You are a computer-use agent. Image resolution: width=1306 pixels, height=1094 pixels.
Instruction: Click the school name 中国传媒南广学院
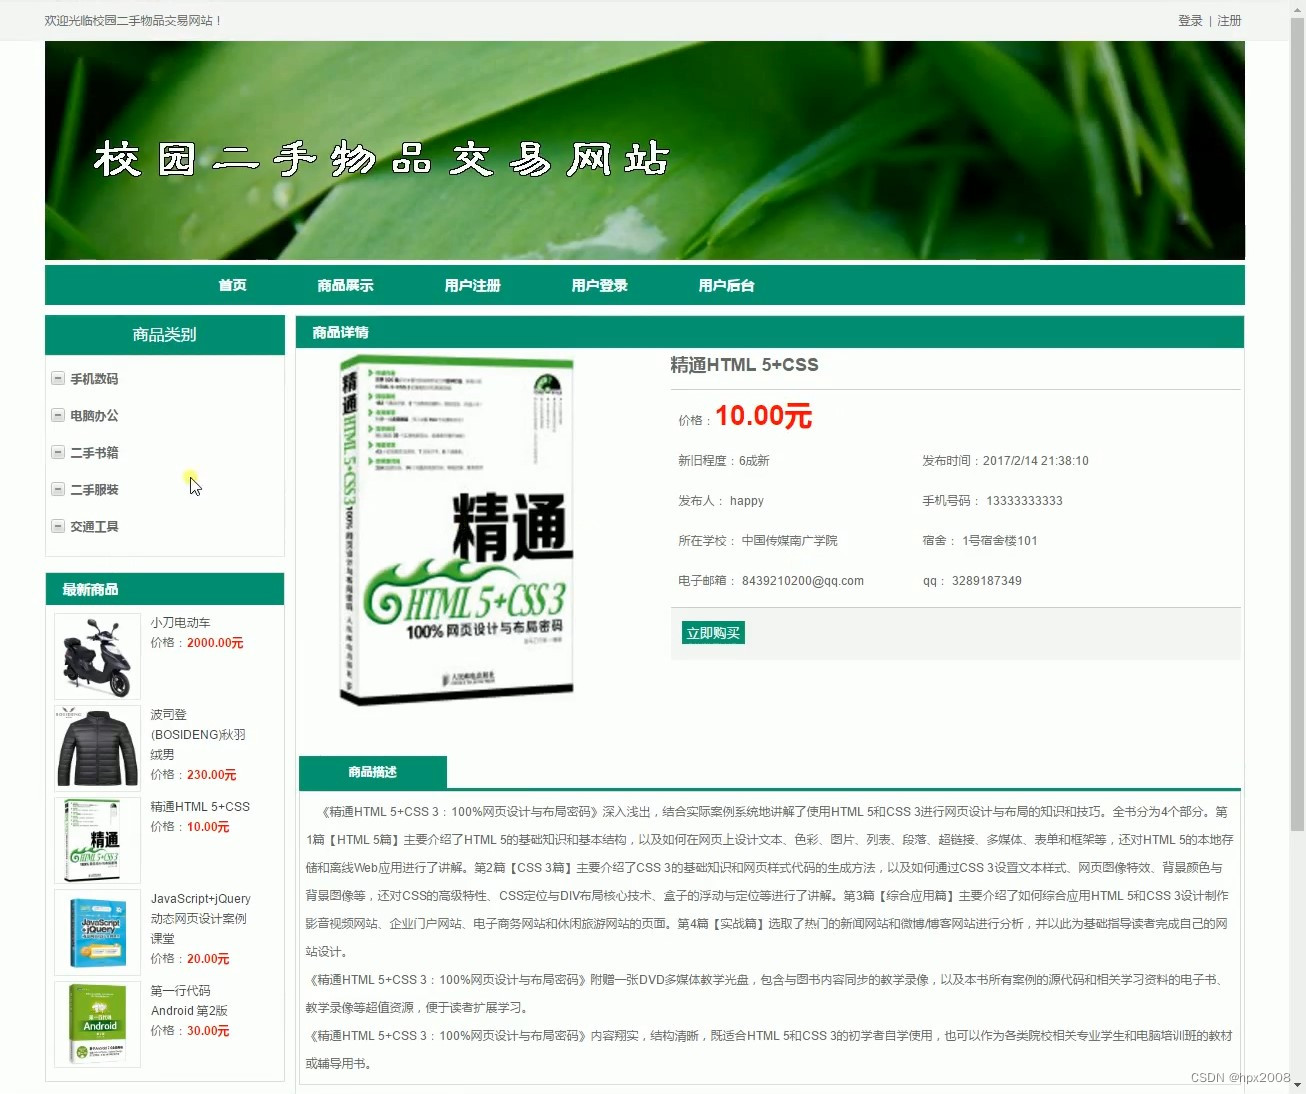tap(789, 541)
